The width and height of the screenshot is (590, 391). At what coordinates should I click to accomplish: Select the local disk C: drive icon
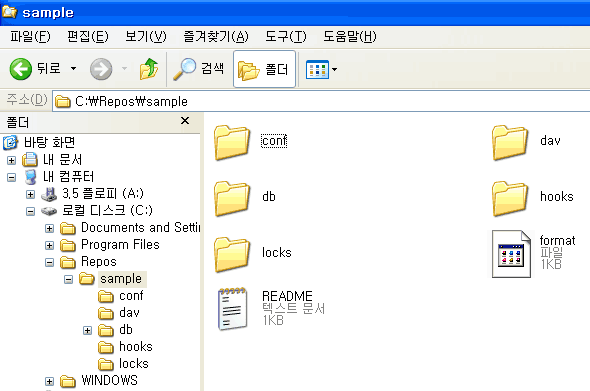point(49,211)
